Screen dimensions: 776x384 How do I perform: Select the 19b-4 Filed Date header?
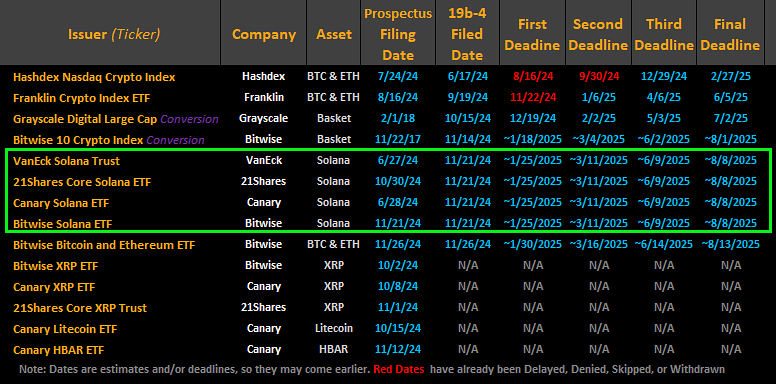point(467,34)
